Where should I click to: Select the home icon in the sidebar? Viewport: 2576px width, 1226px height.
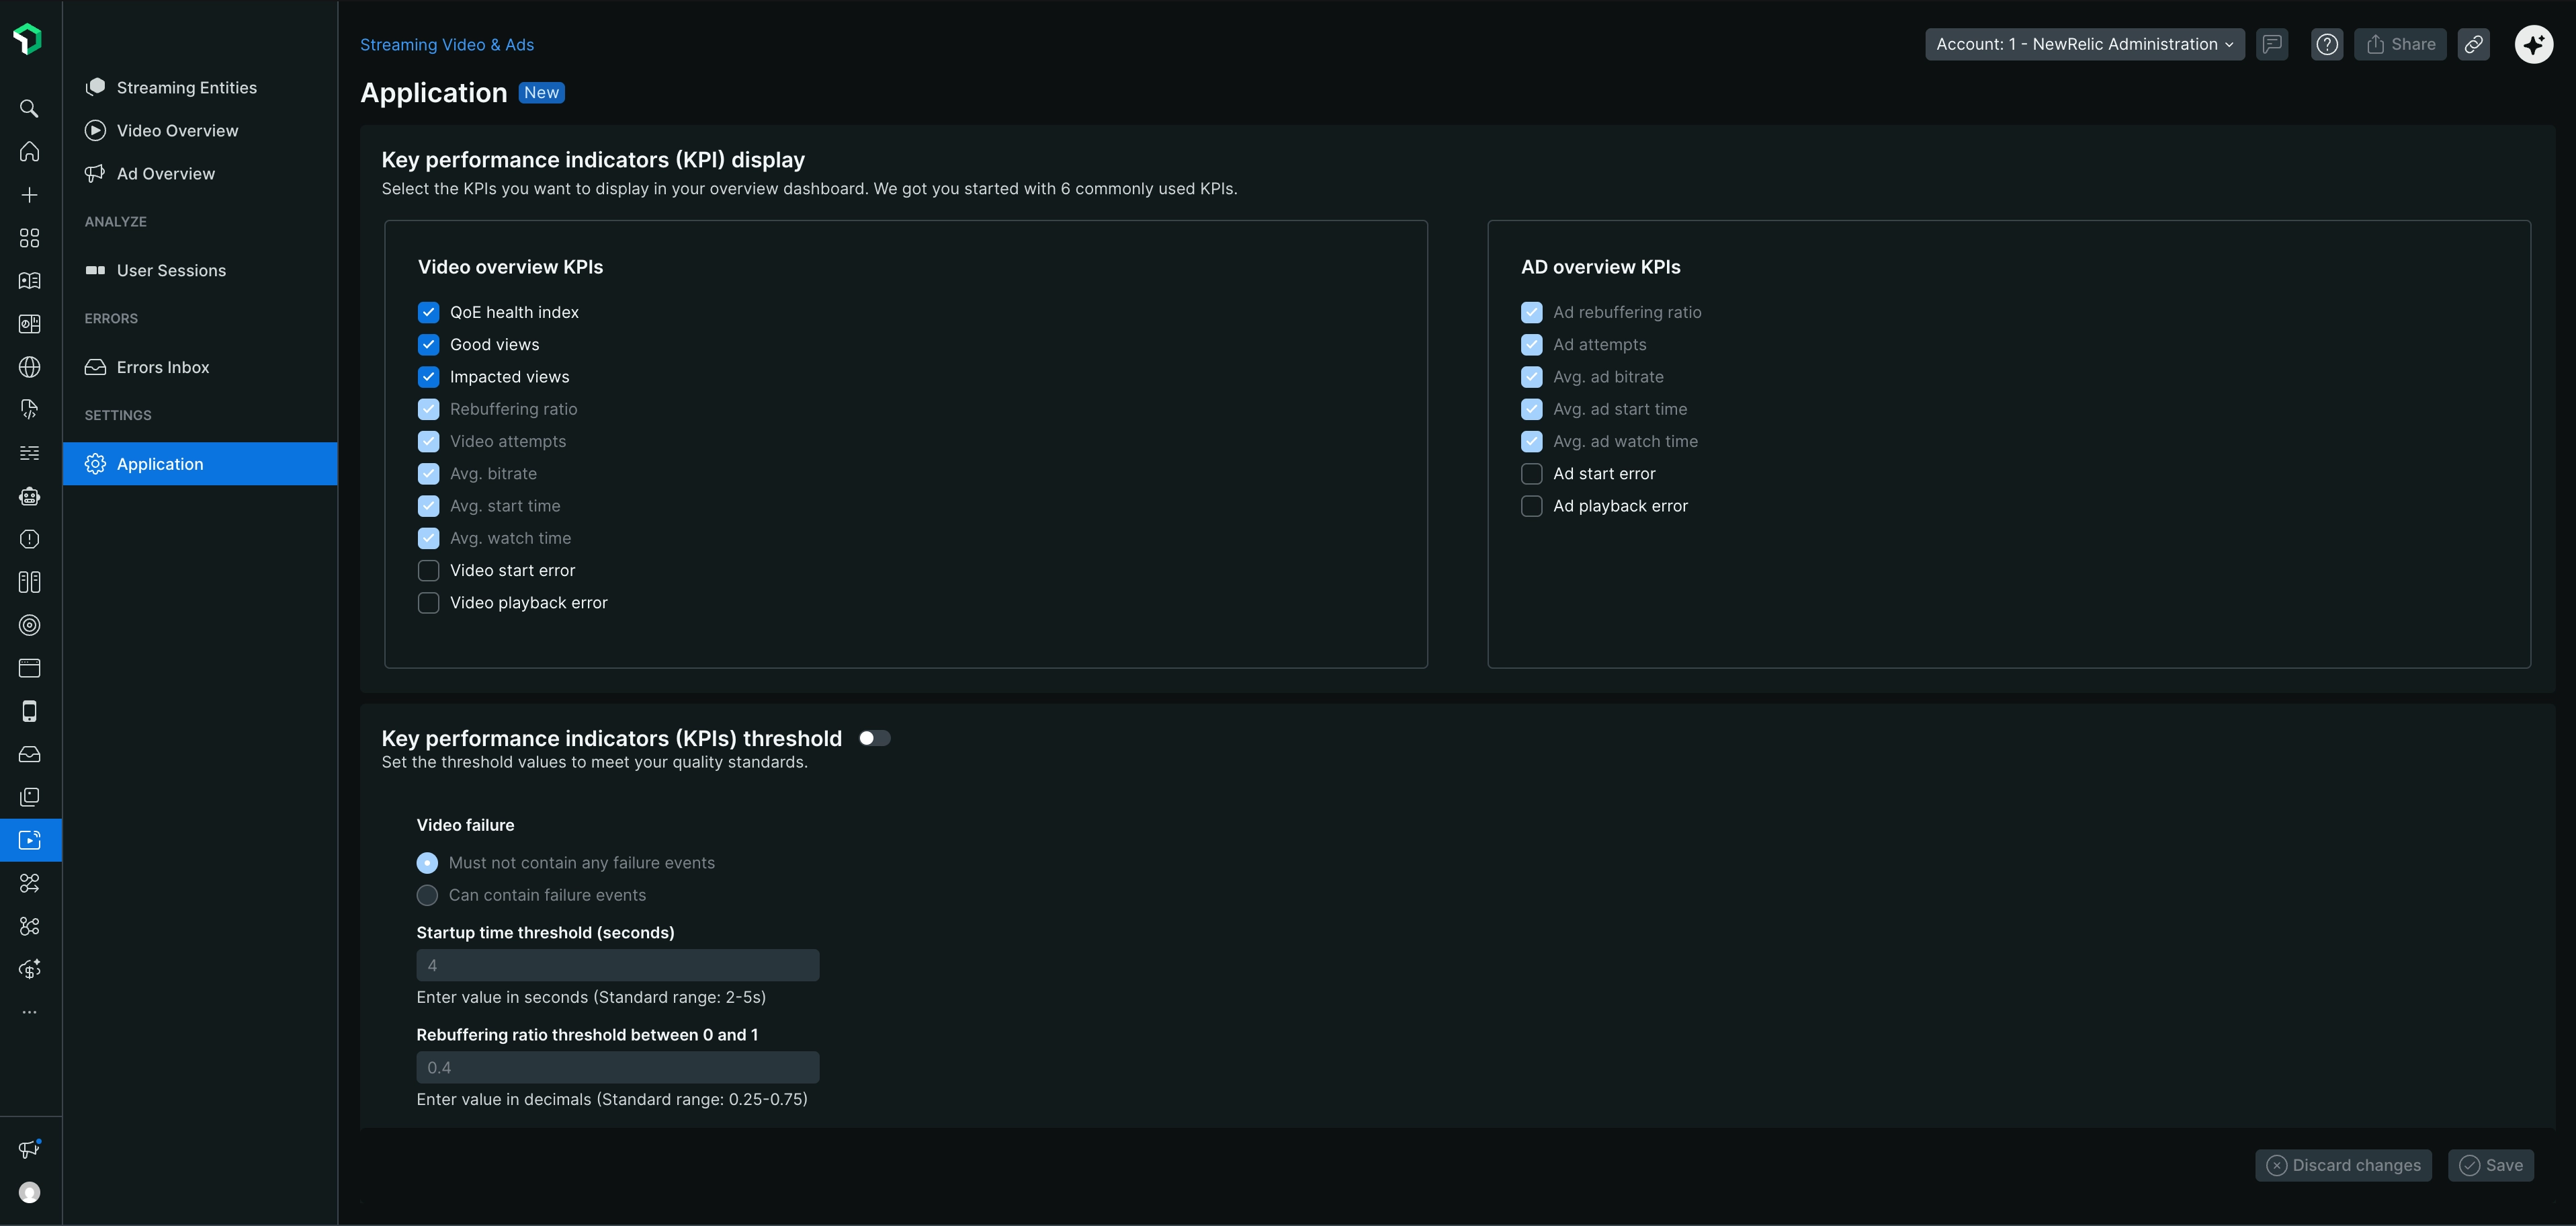click(29, 151)
